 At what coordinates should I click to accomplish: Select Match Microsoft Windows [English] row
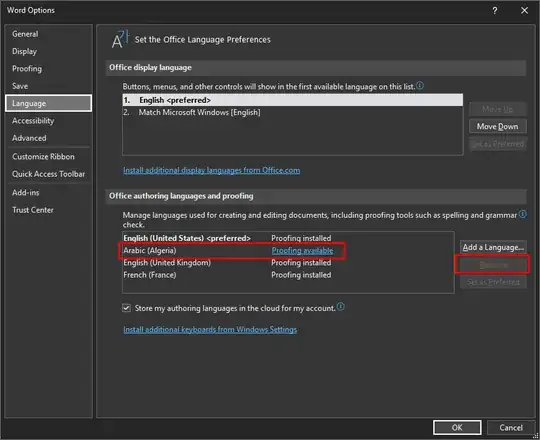coord(293,112)
